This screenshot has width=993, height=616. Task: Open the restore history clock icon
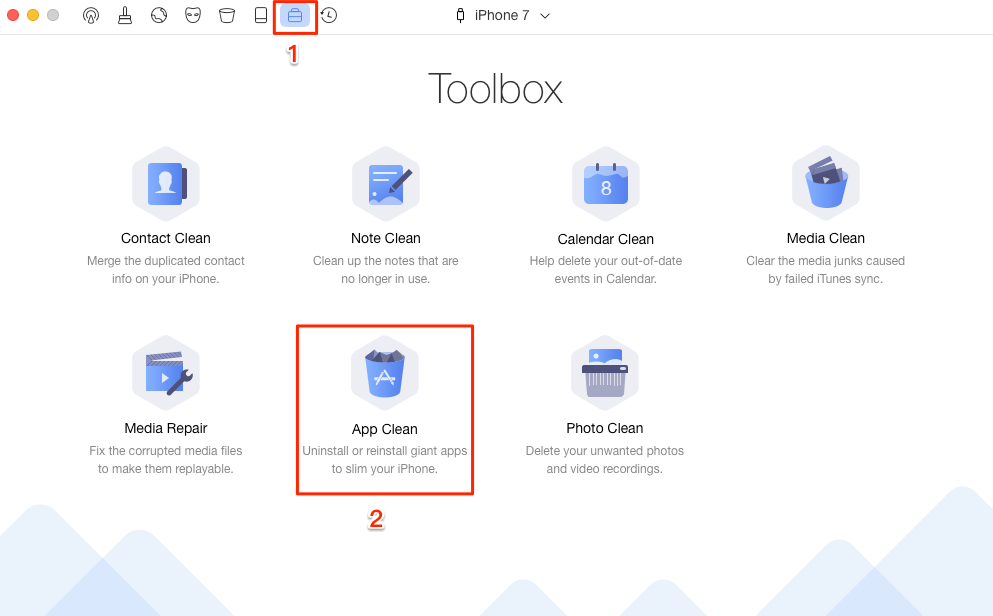point(328,15)
